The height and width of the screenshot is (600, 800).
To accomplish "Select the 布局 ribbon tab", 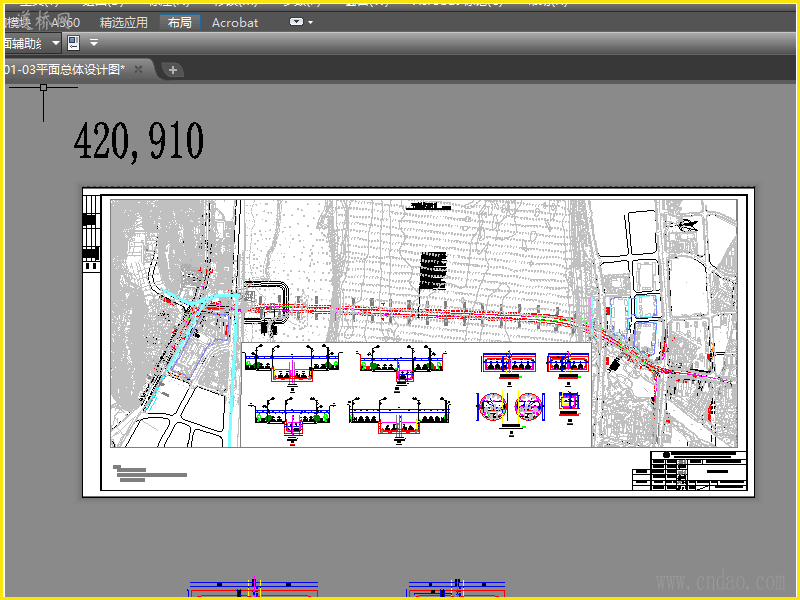I will (x=180, y=23).
